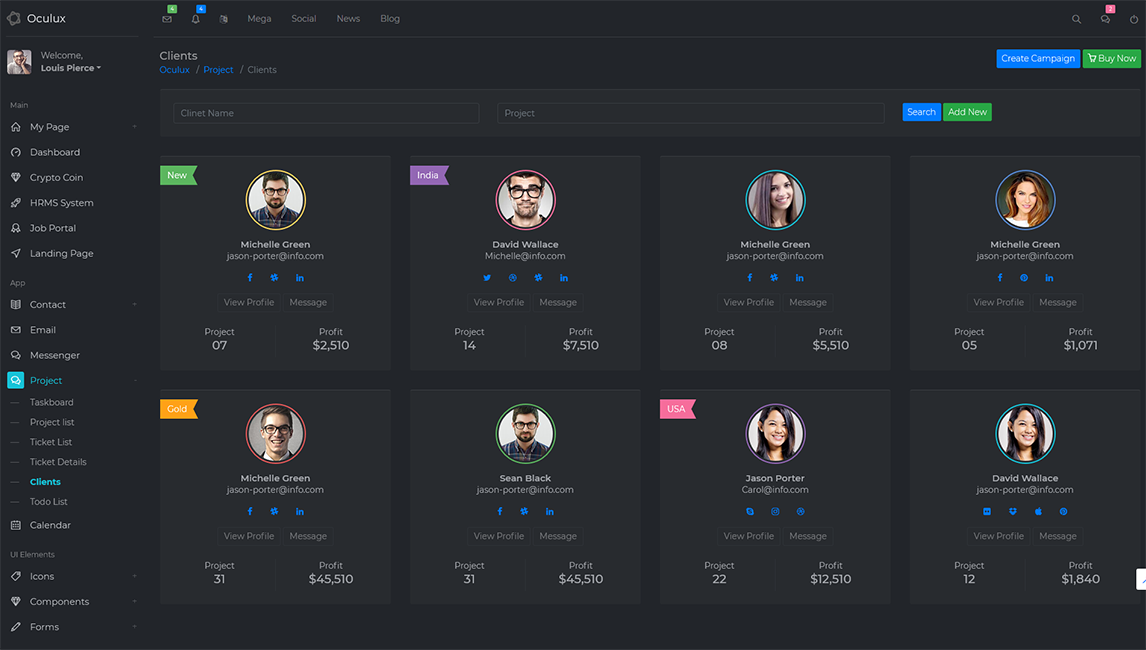Open the Mega menu in top navigation
The height and width of the screenshot is (650, 1146).
tap(259, 19)
